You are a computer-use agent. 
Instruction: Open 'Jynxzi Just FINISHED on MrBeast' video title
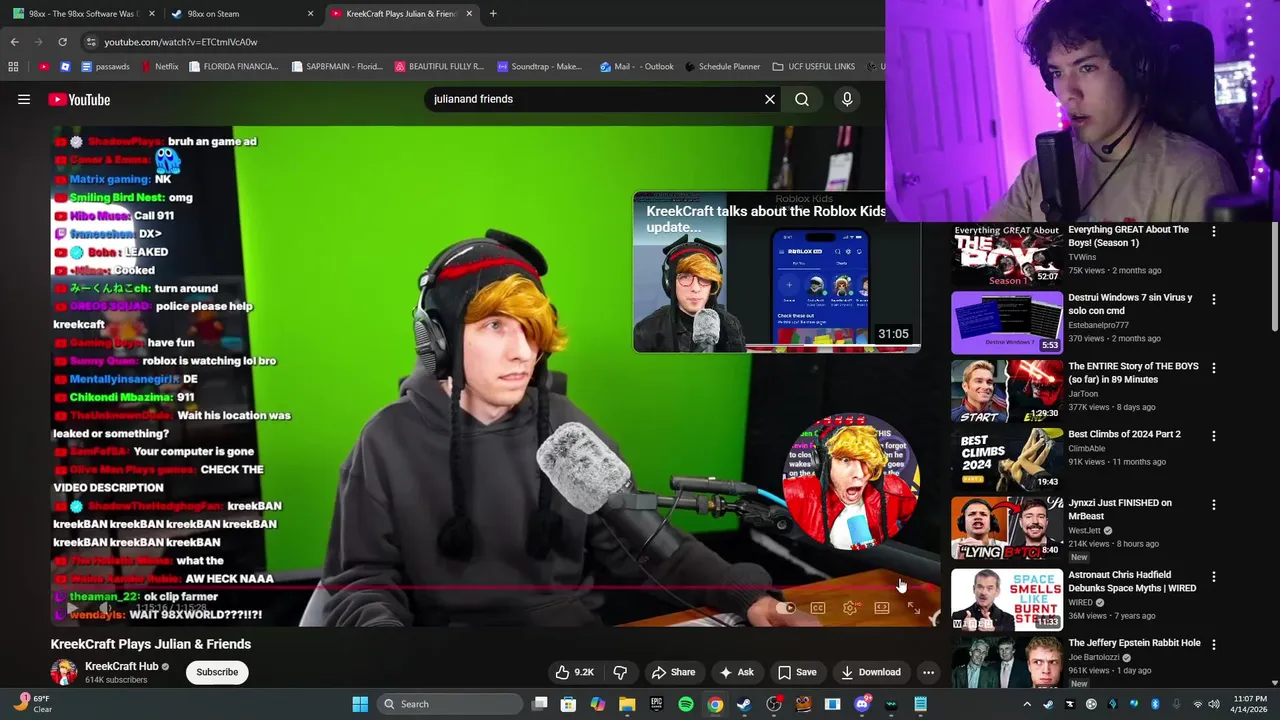click(x=1120, y=510)
